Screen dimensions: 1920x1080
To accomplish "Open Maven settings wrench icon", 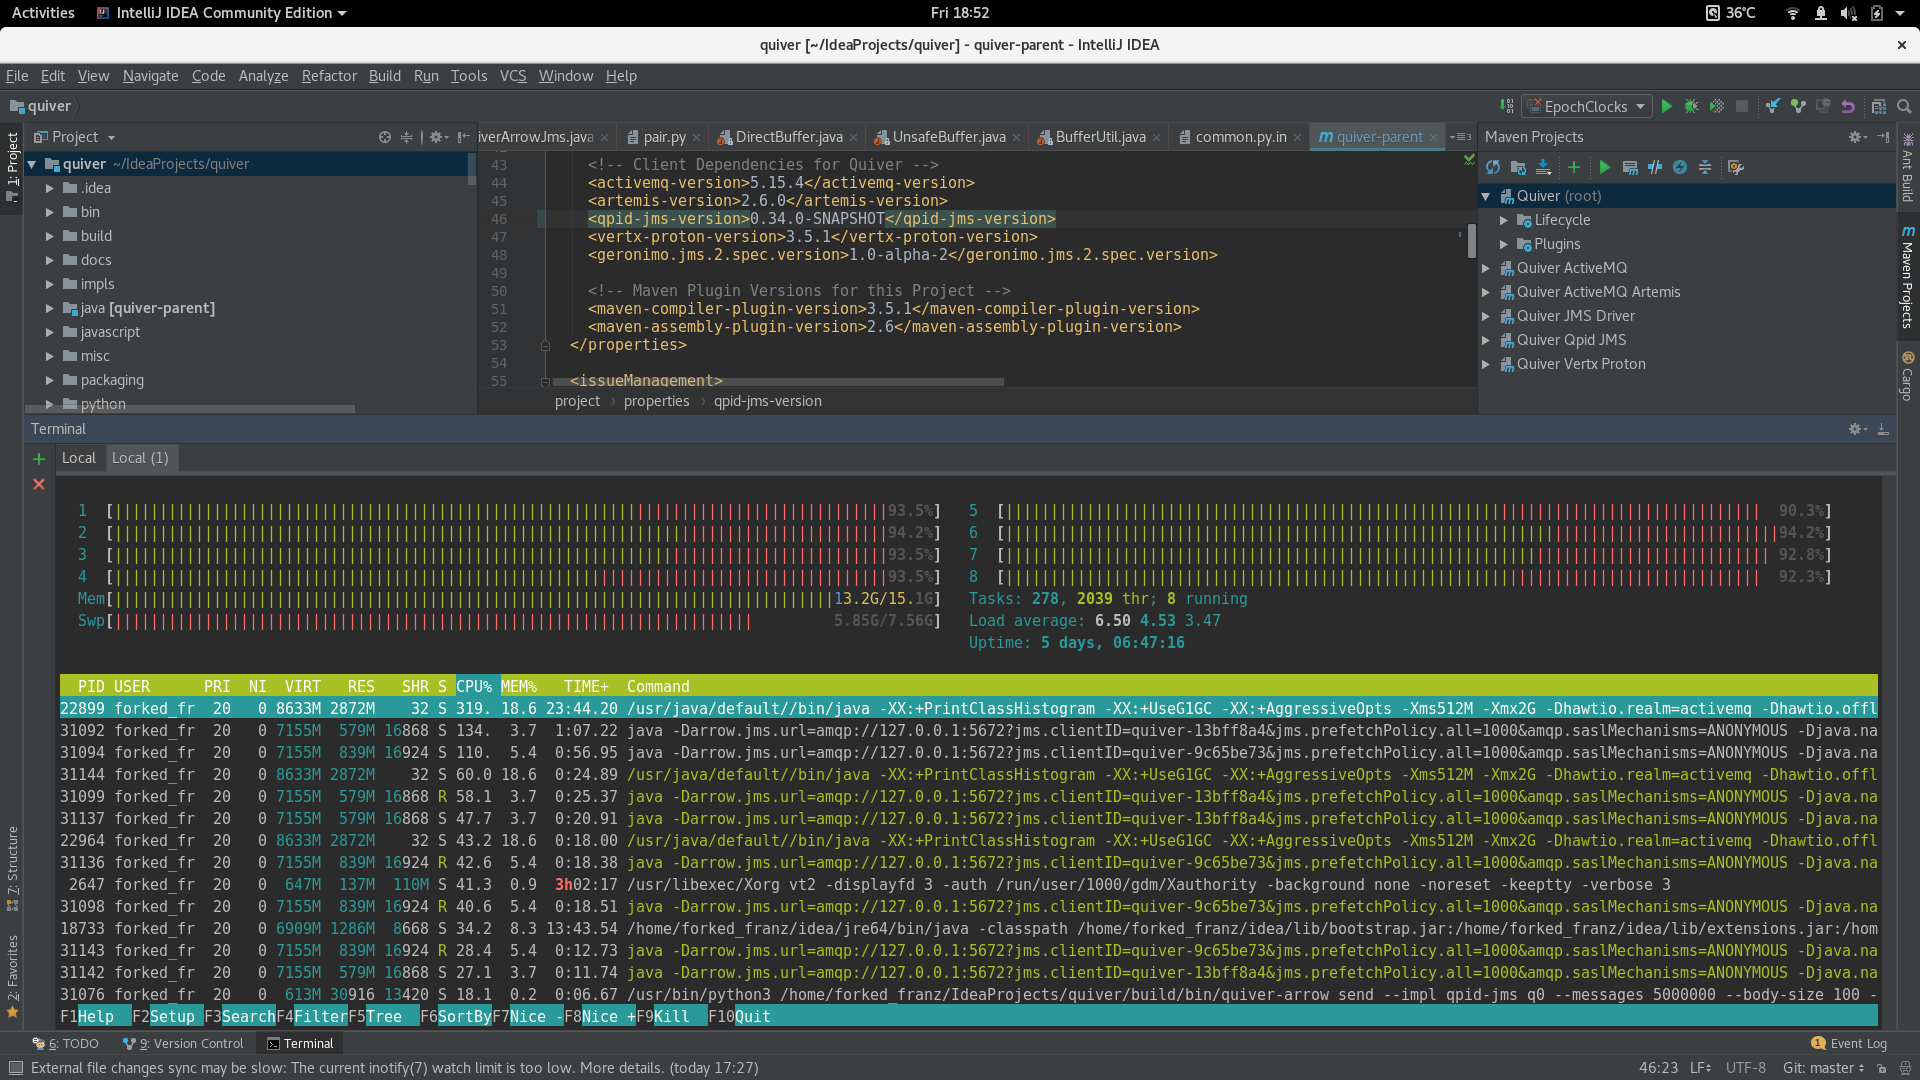I will 1736,167.
